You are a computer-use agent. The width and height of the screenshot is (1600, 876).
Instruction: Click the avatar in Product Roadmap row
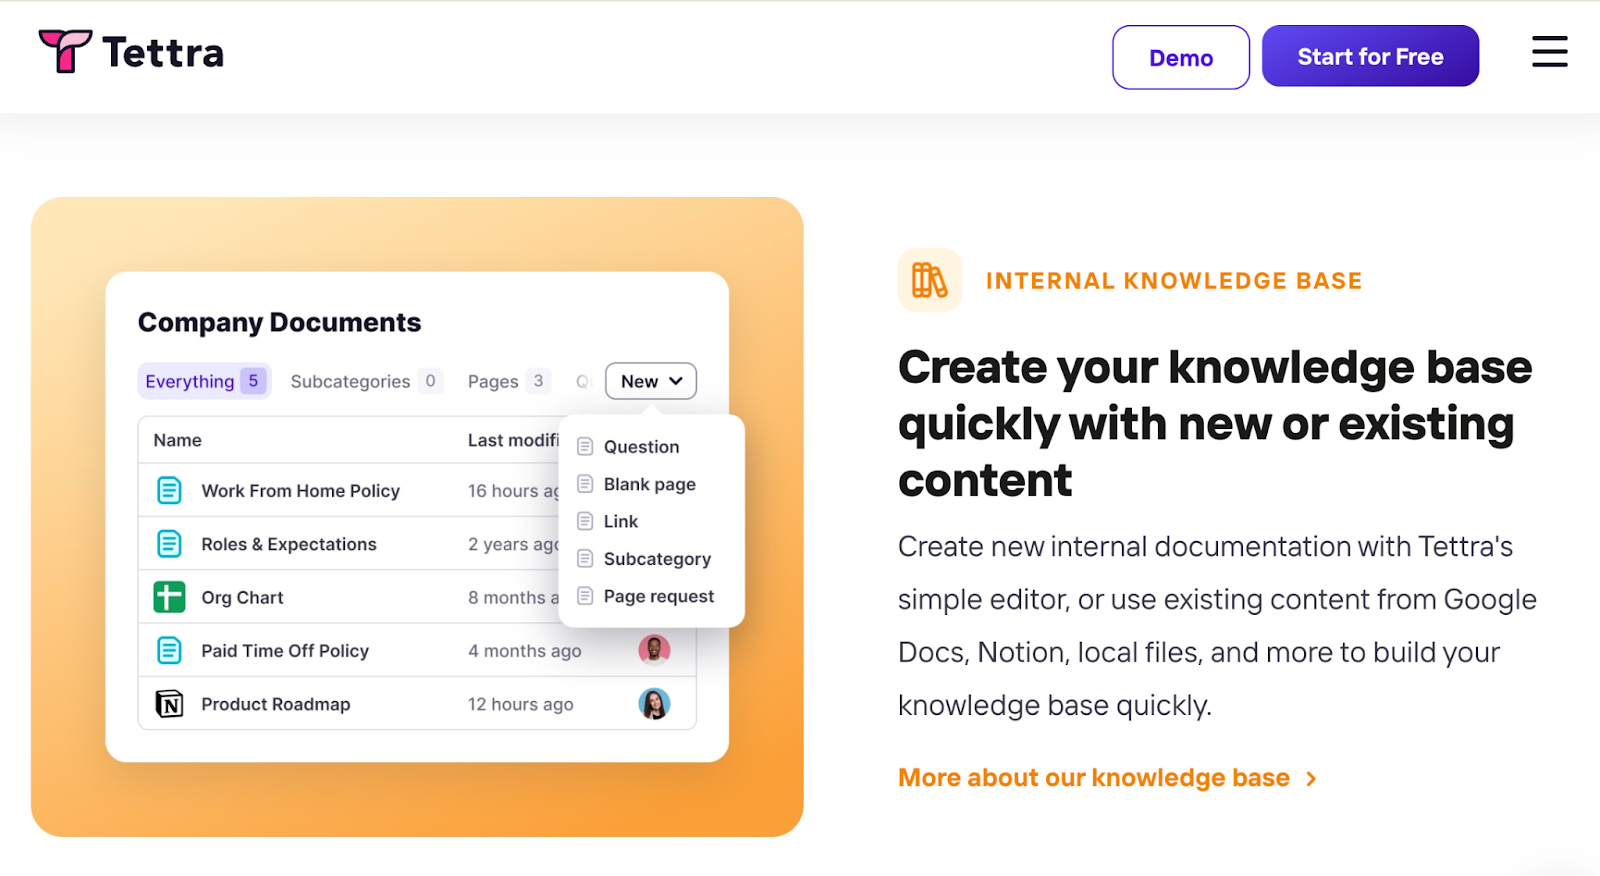654,704
